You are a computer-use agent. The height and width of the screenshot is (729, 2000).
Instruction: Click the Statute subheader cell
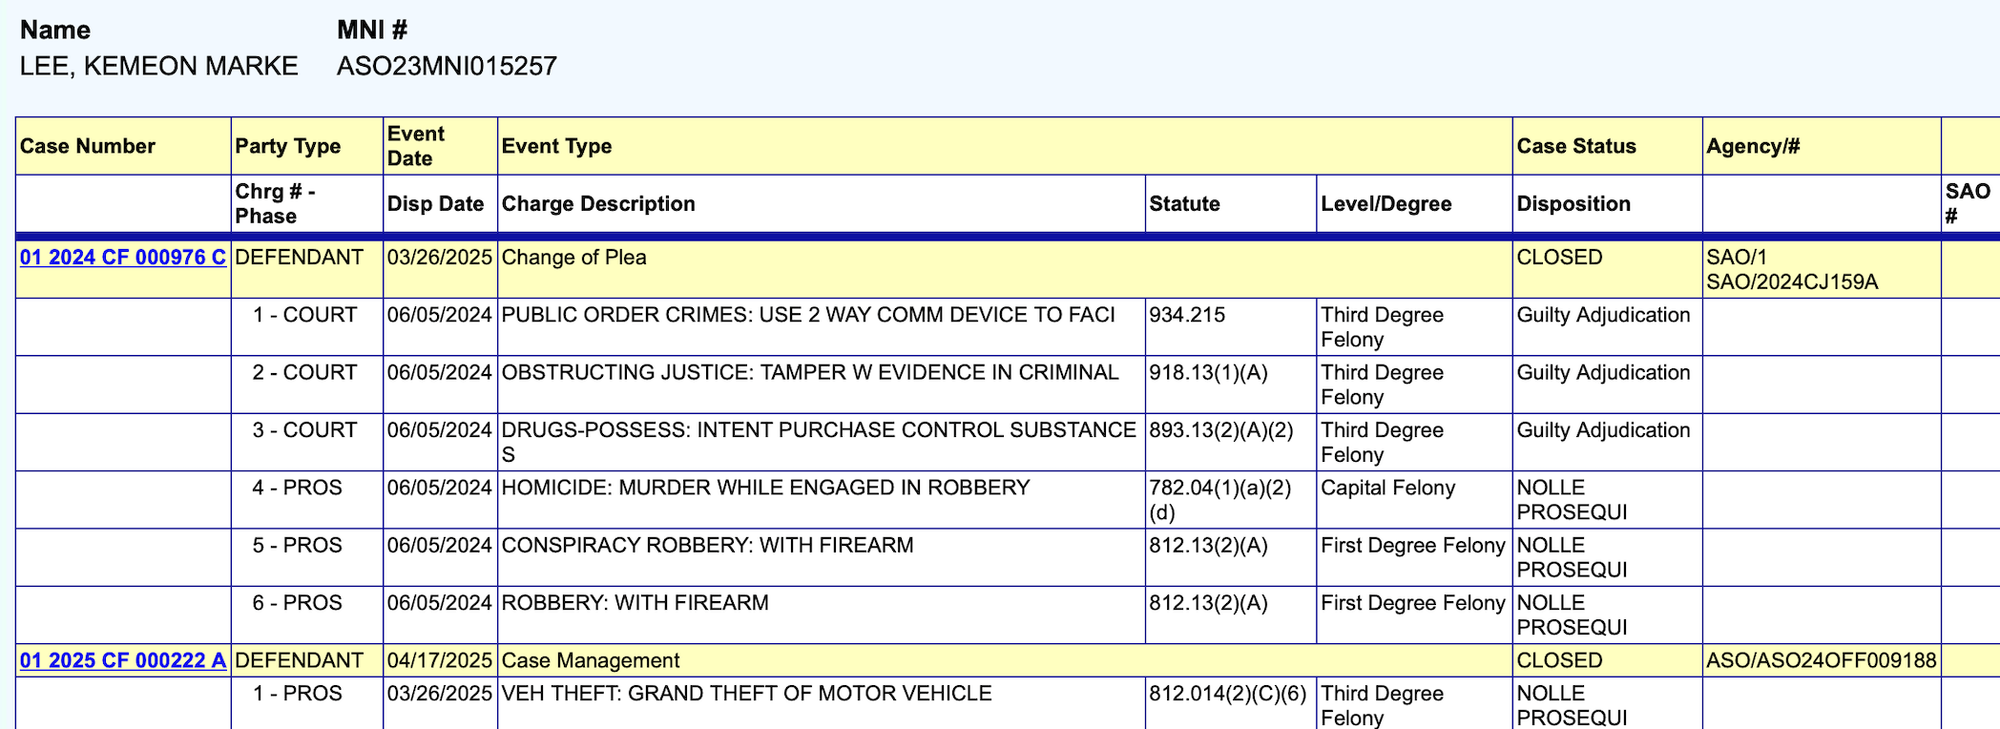pos(1184,204)
